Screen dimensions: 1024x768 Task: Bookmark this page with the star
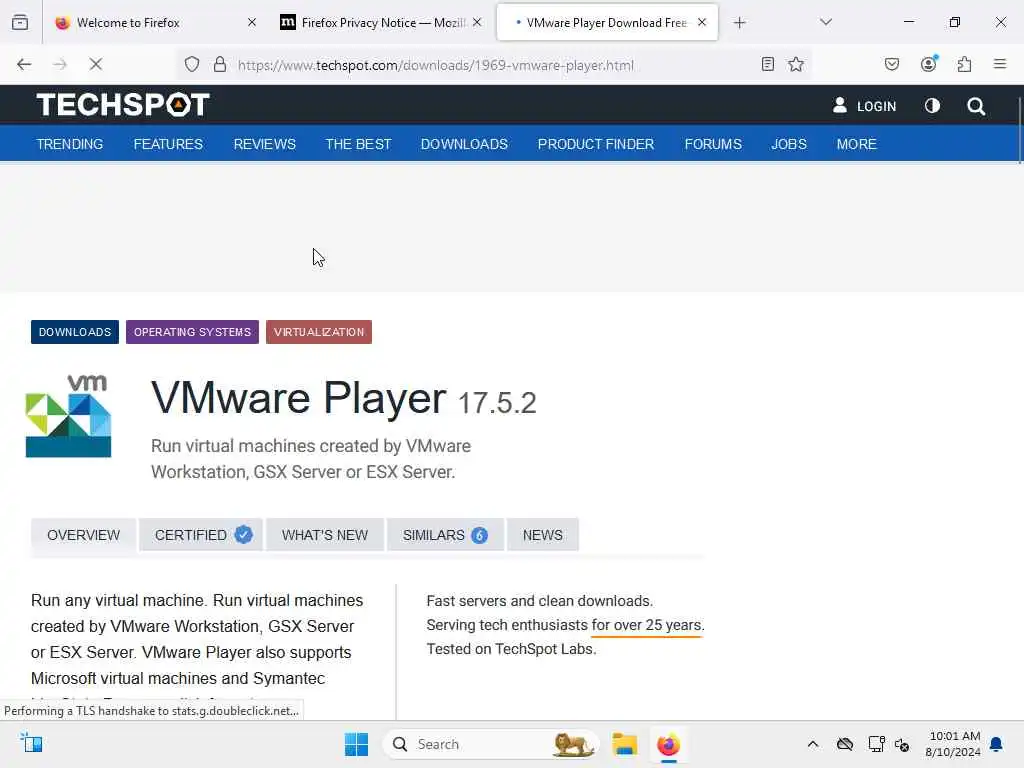795,64
